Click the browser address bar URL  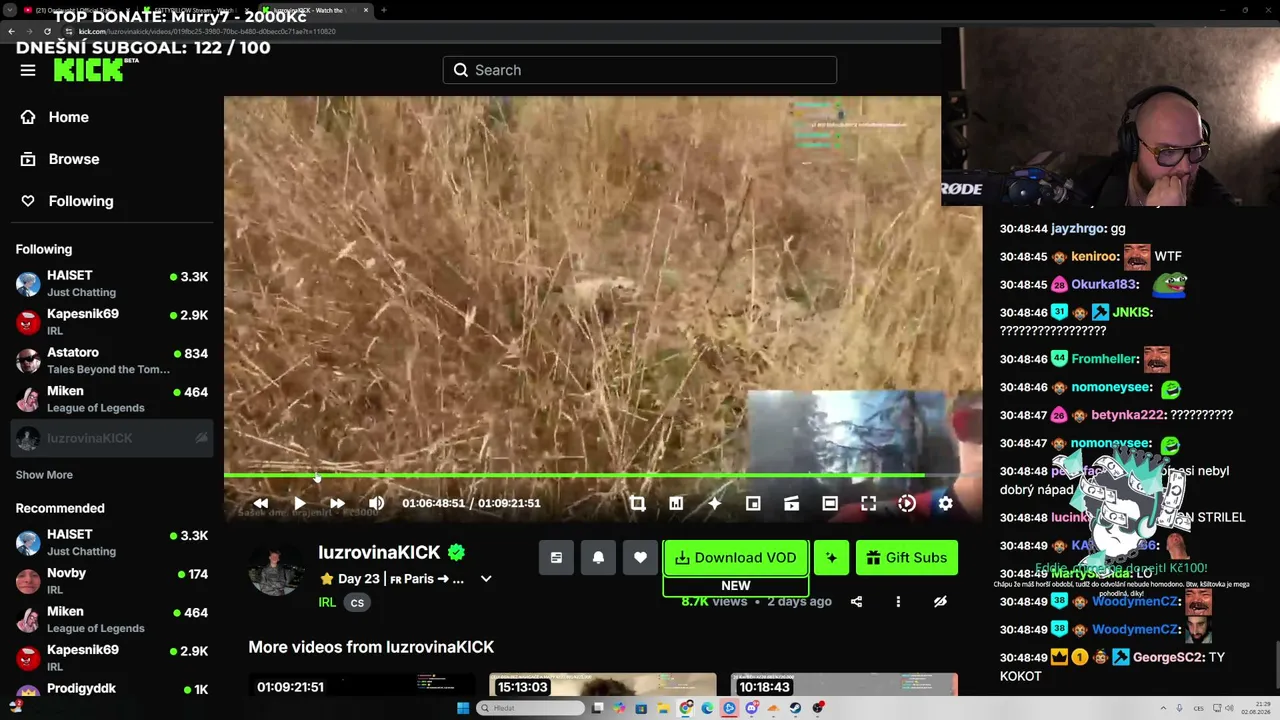click(x=207, y=31)
